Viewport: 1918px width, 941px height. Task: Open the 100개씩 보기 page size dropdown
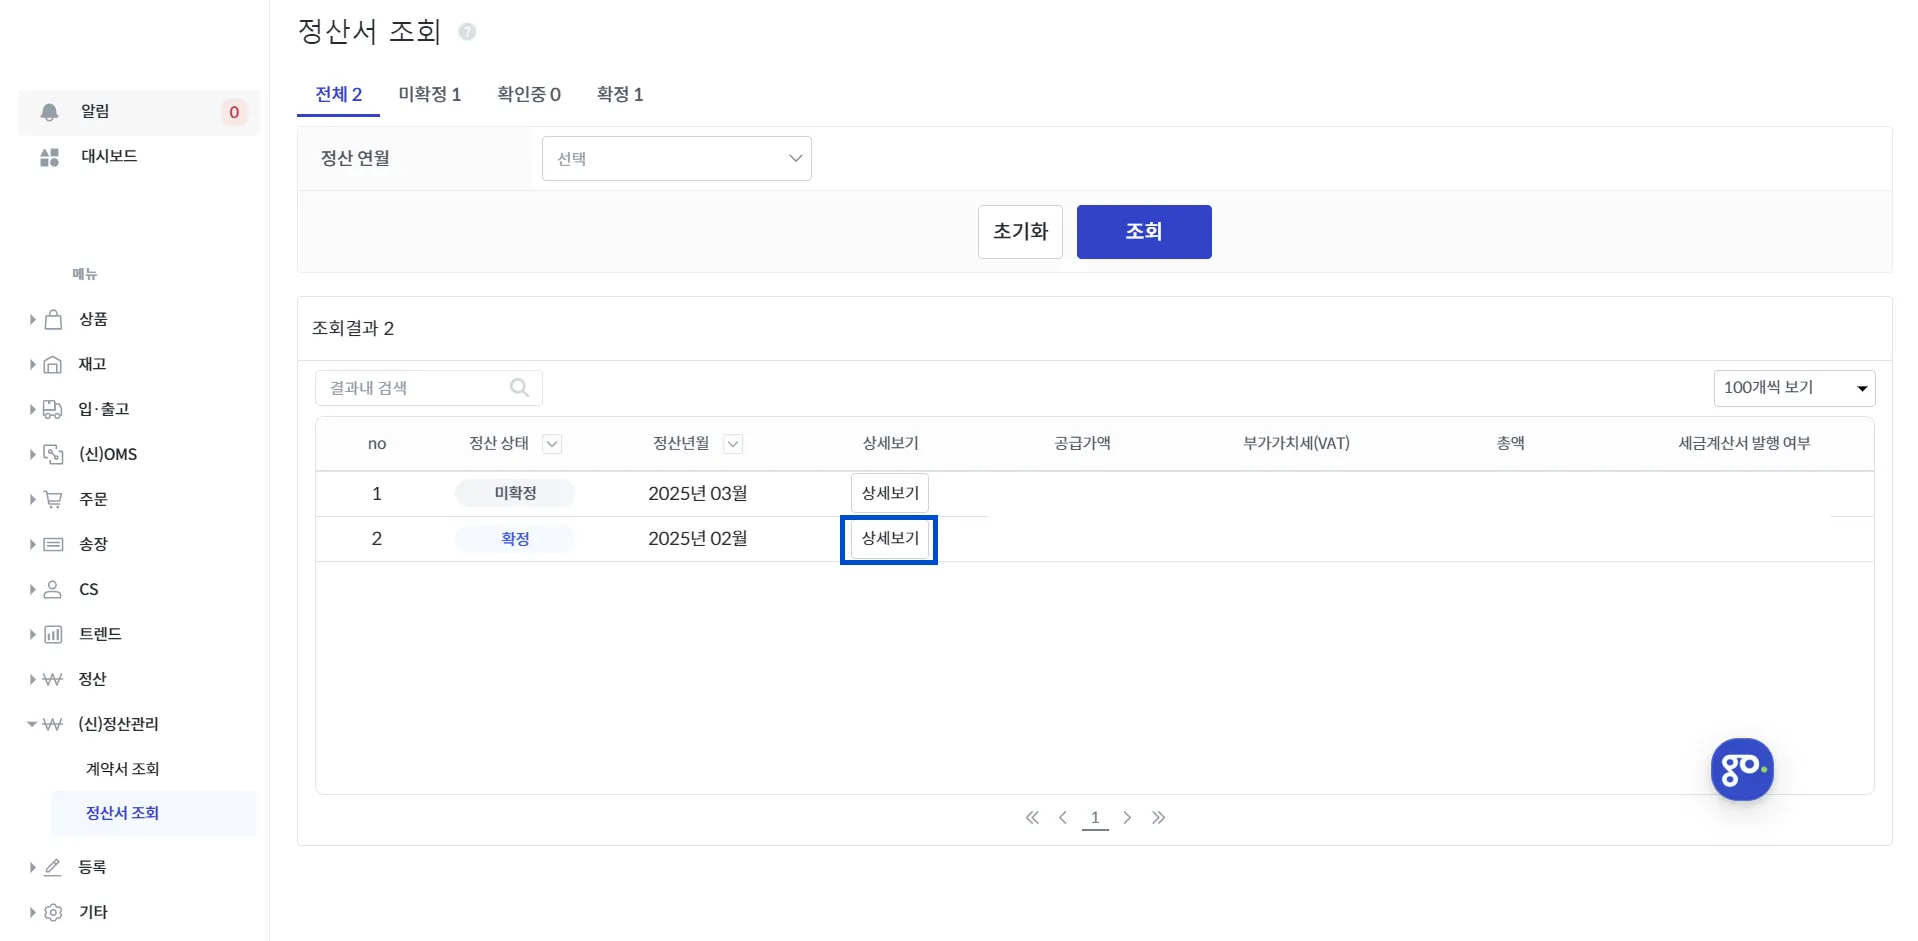1794,388
